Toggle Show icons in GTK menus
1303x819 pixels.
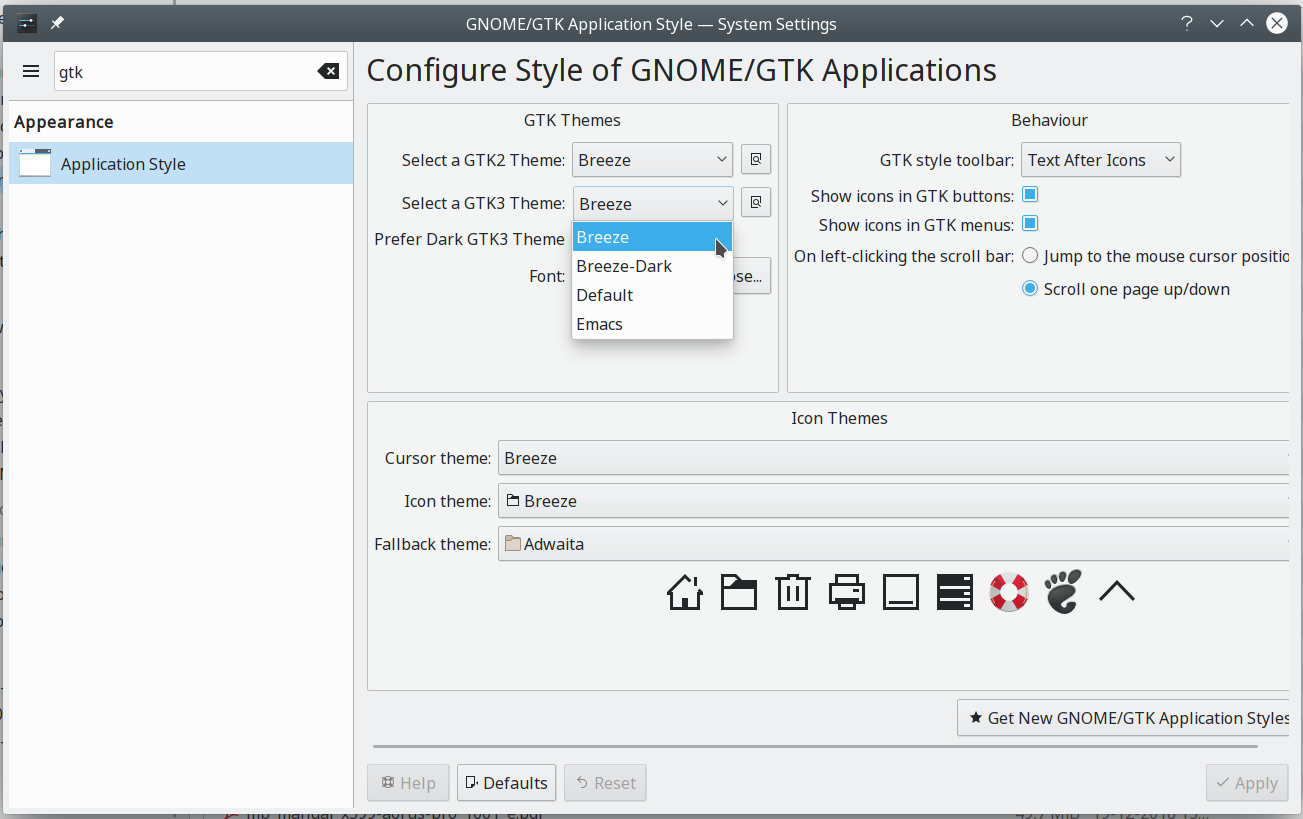tap(1030, 223)
